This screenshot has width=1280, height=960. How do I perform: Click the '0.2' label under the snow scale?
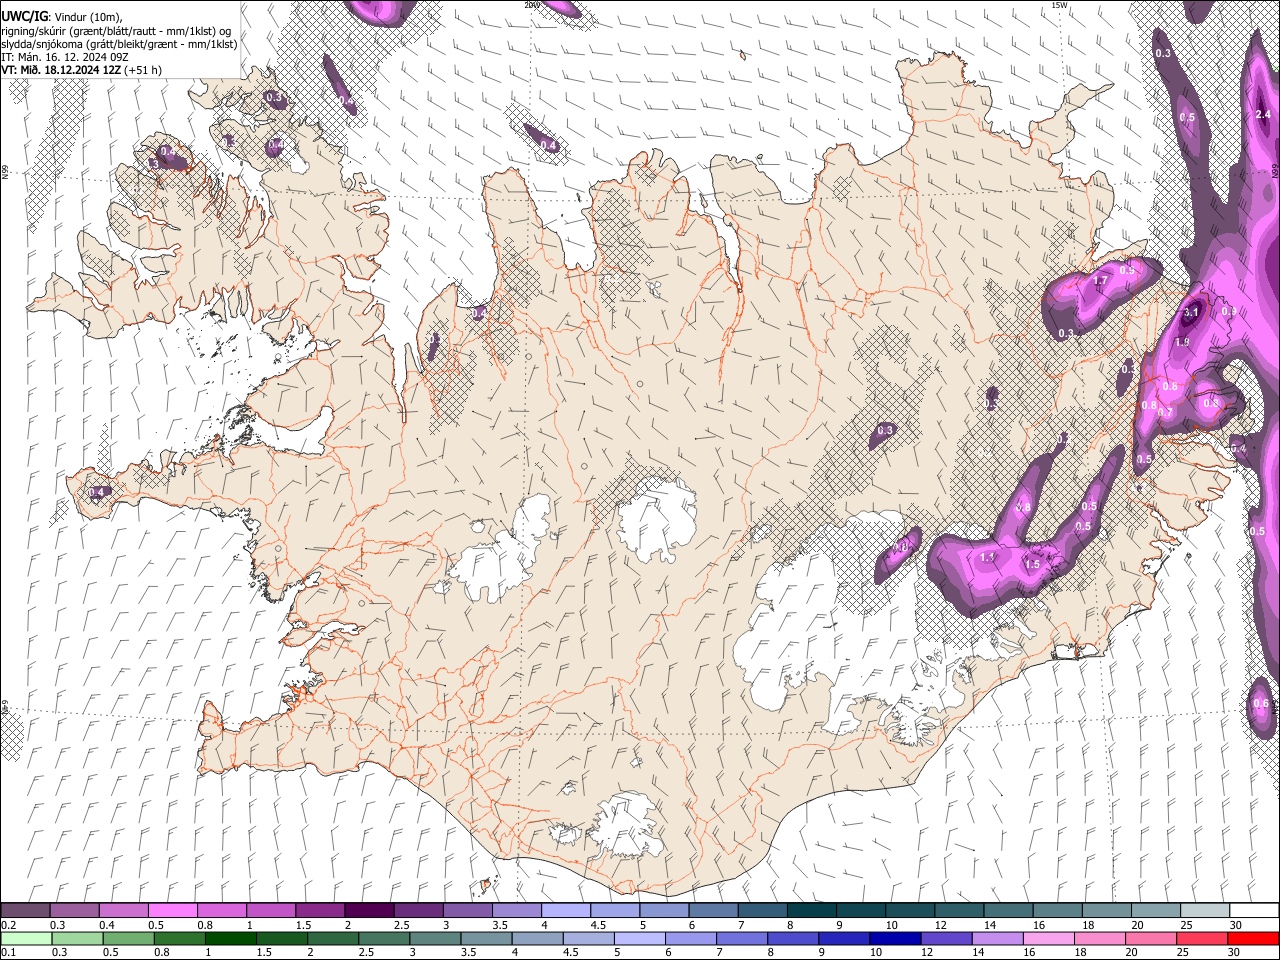(8, 925)
